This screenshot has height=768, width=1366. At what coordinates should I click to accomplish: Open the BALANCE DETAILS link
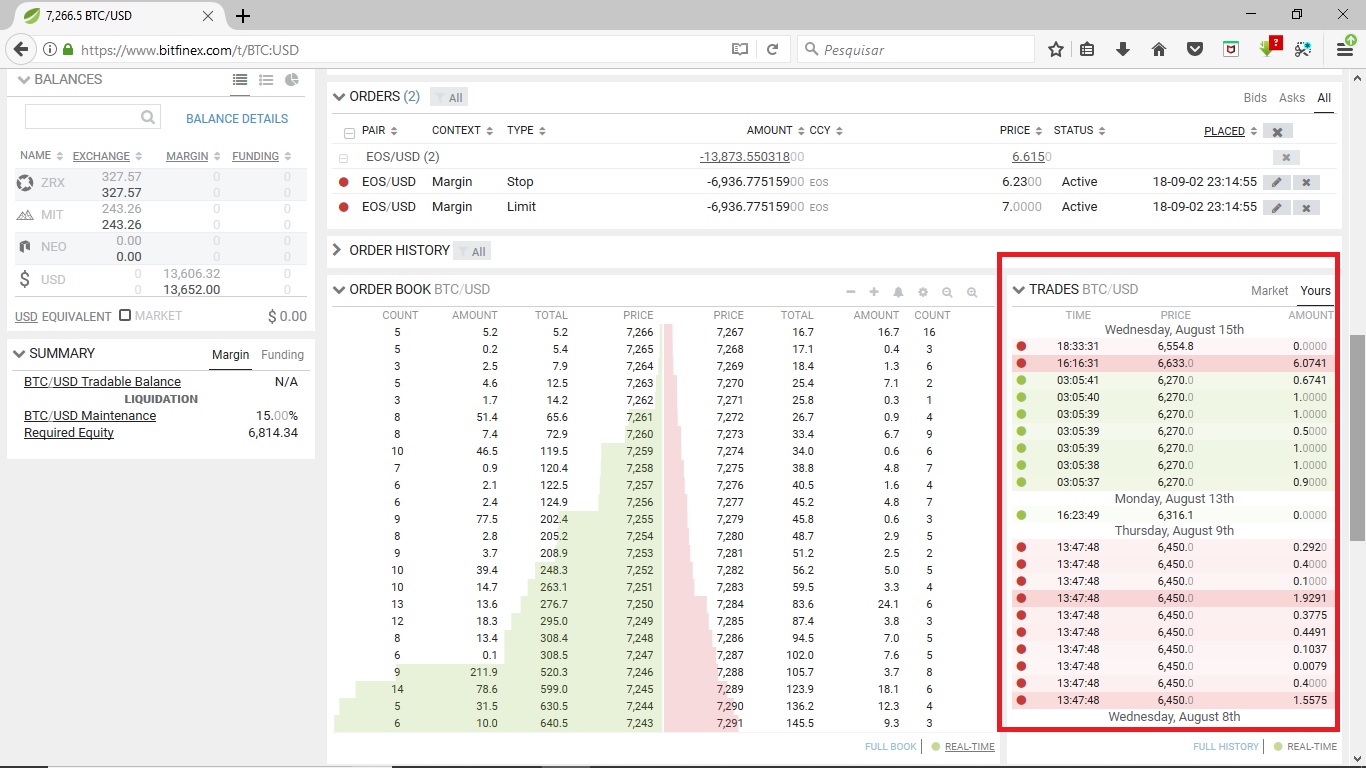237,119
